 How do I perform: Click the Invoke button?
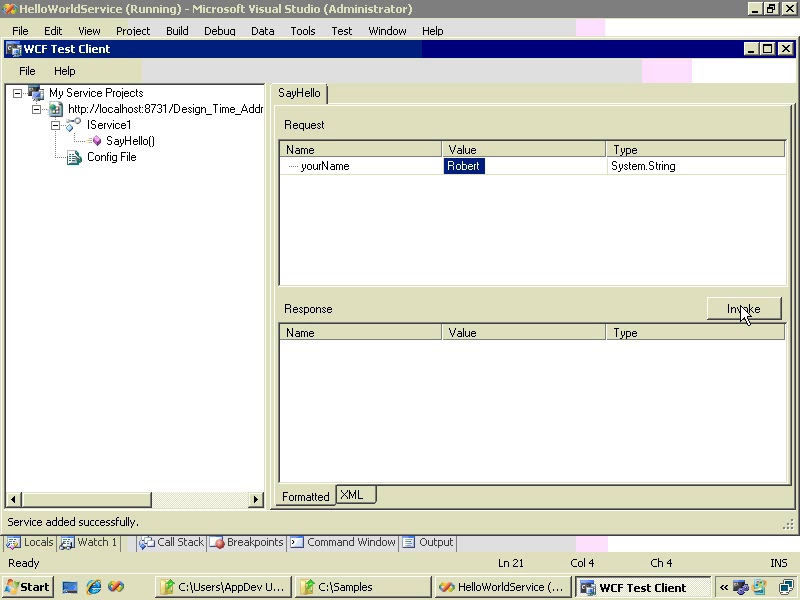tap(744, 309)
